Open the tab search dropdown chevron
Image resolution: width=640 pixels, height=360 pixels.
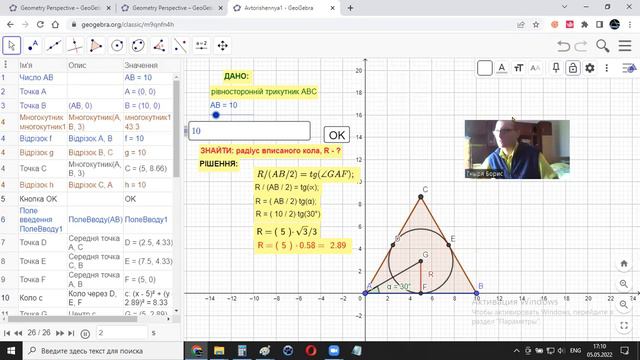[564, 7]
